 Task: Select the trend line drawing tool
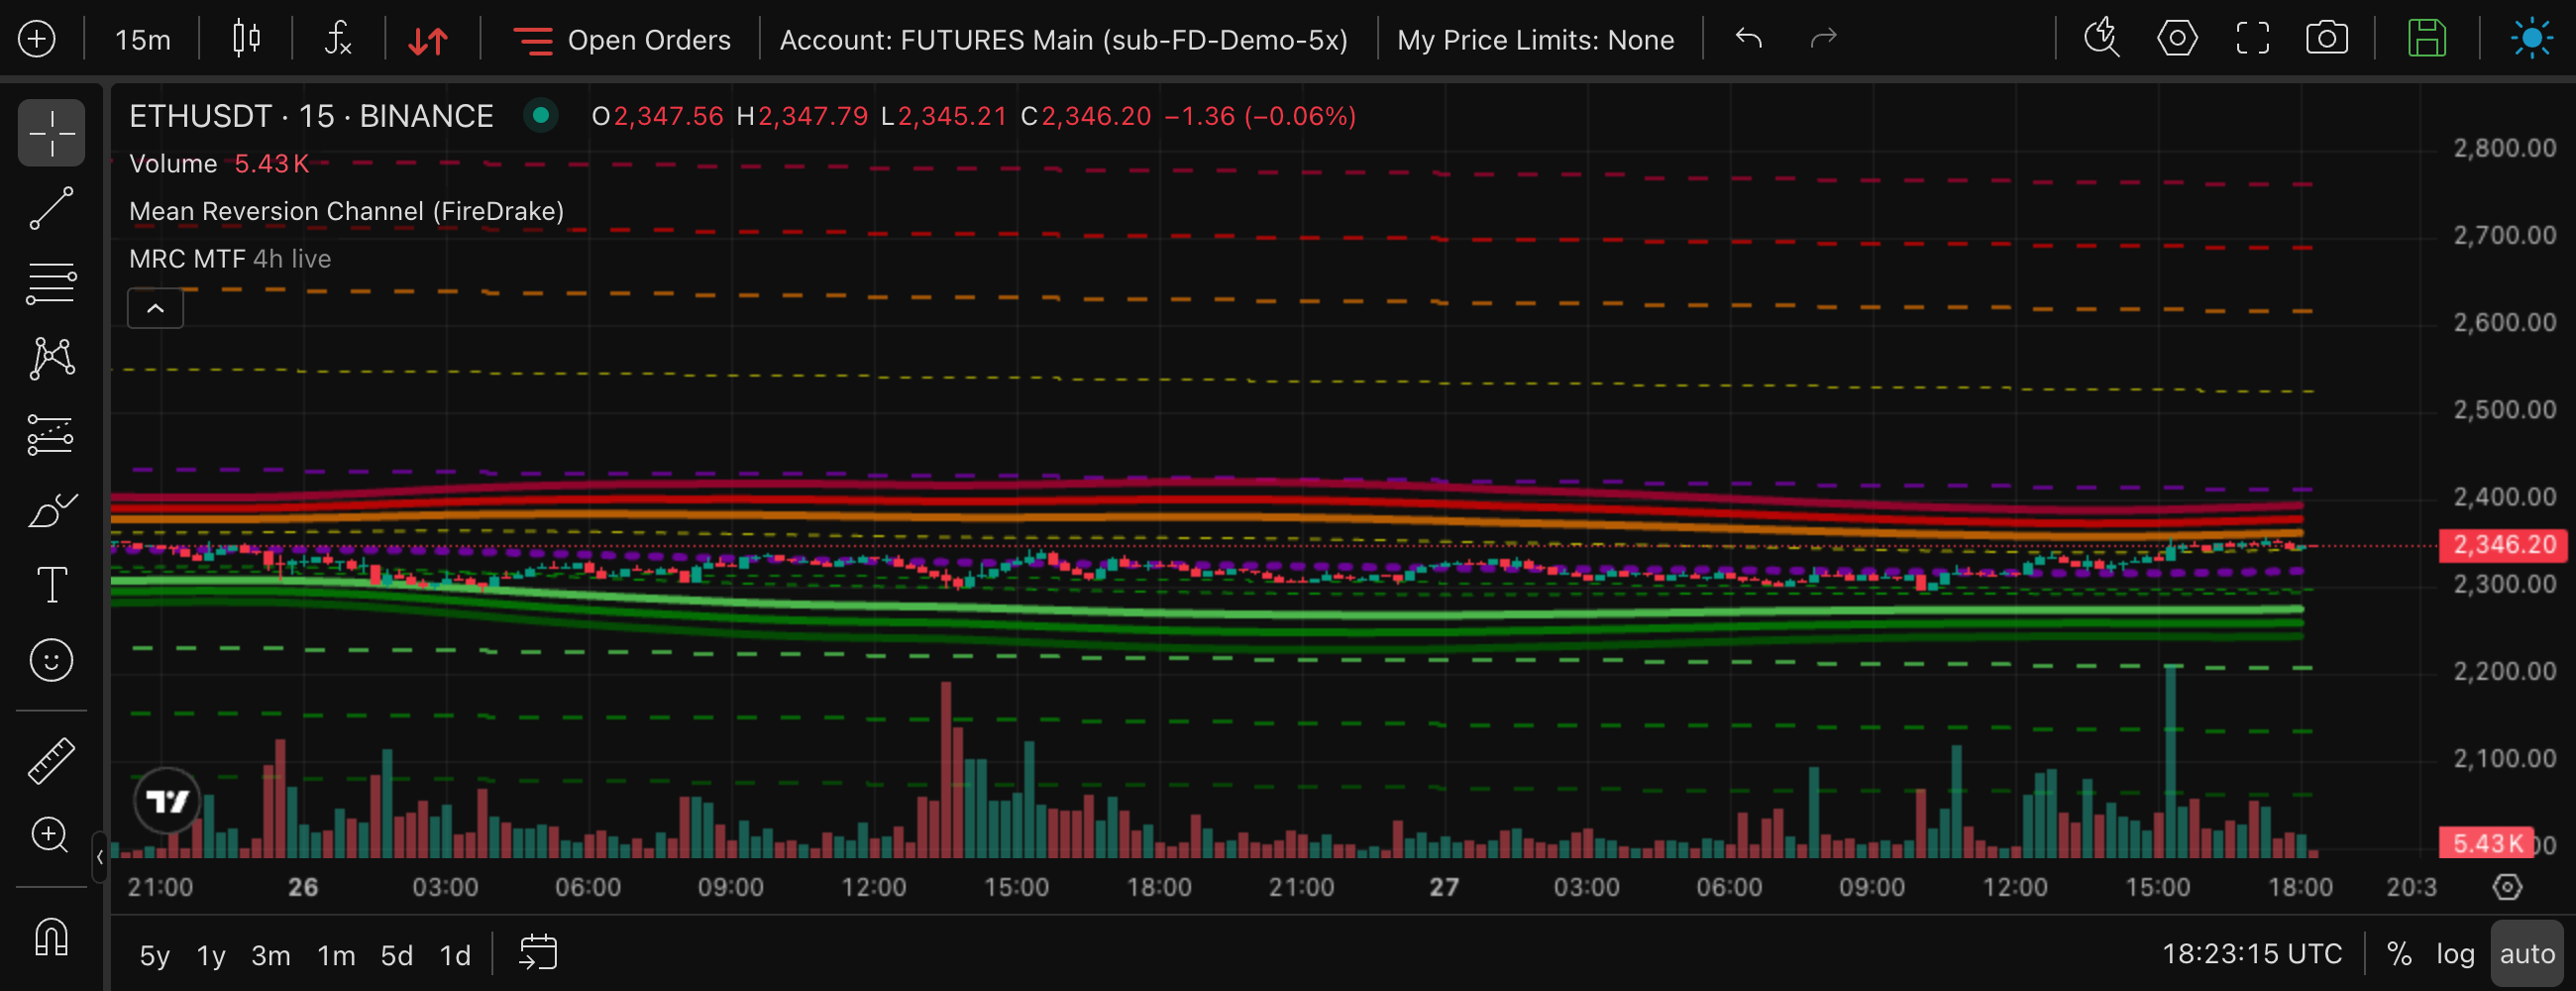point(51,208)
